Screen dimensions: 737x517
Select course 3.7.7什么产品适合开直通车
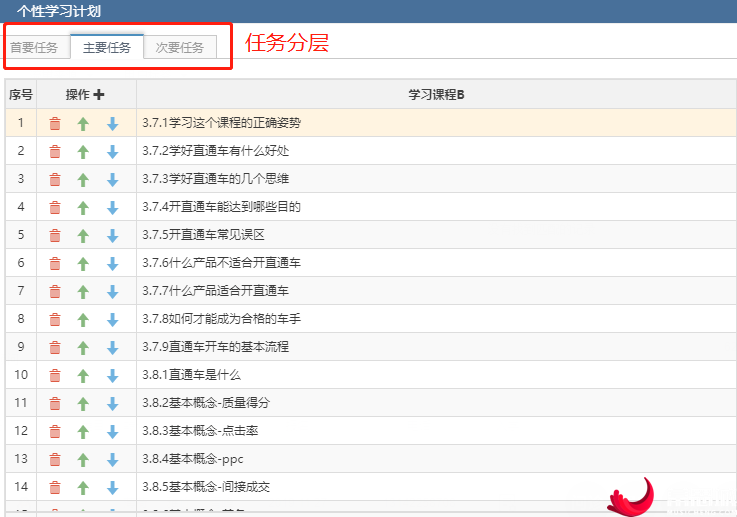click(x=216, y=291)
